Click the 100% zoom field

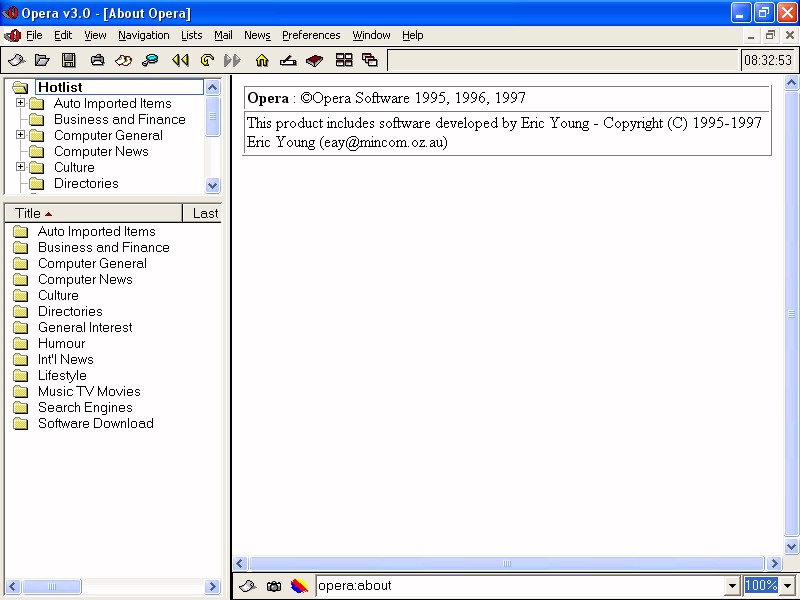tap(761, 586)
